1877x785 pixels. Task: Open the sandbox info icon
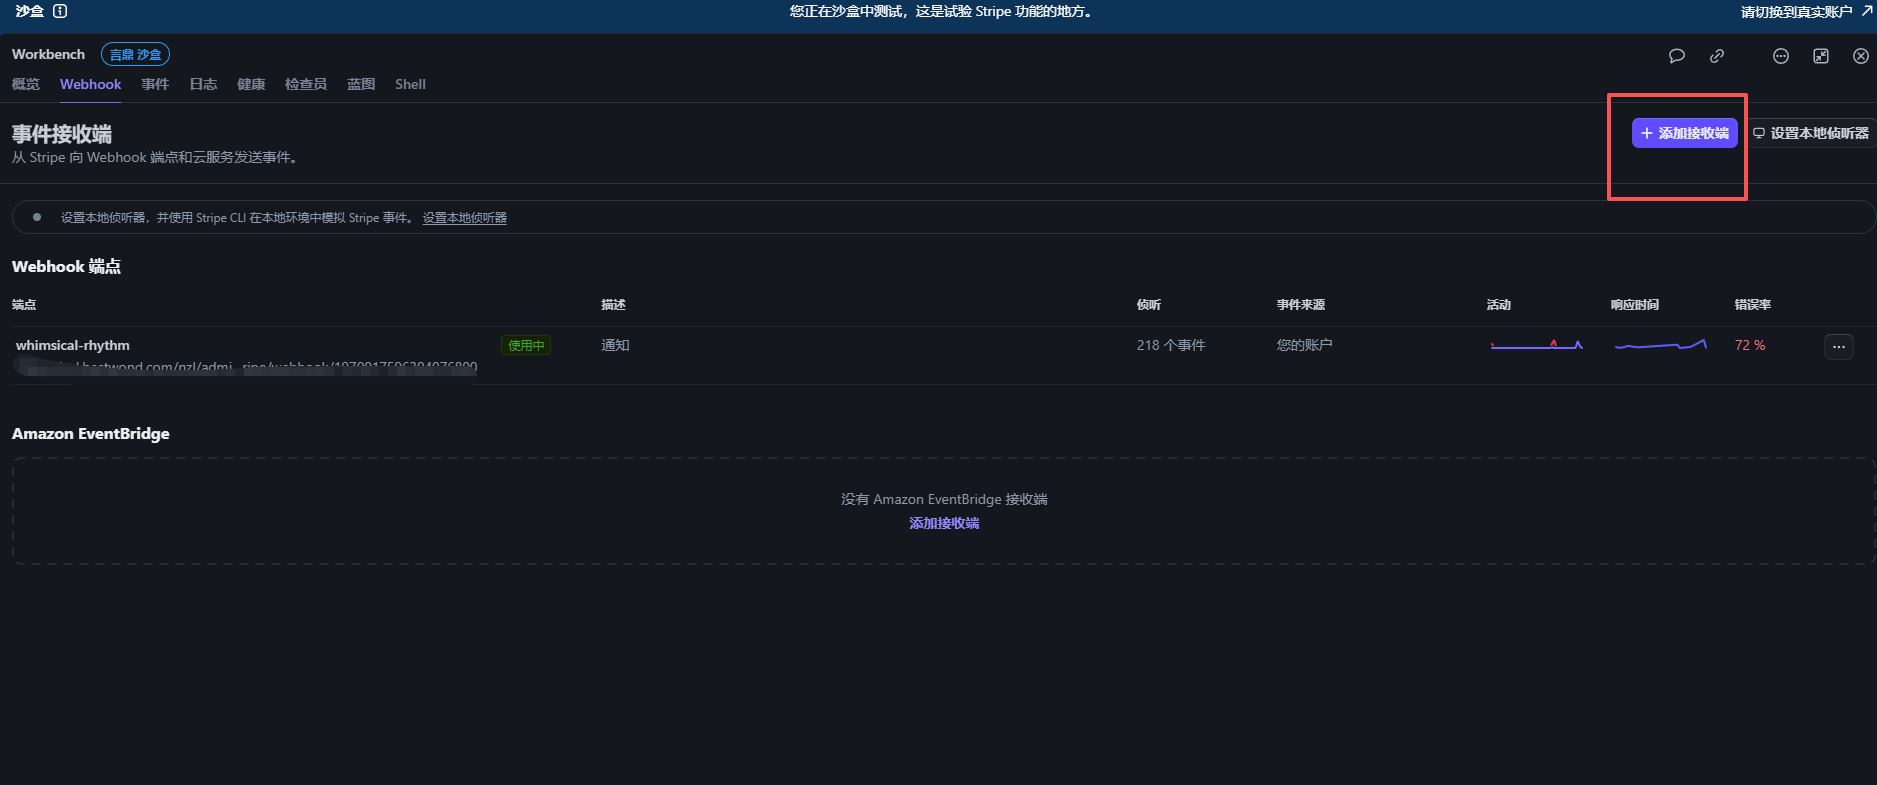point(60,11)
